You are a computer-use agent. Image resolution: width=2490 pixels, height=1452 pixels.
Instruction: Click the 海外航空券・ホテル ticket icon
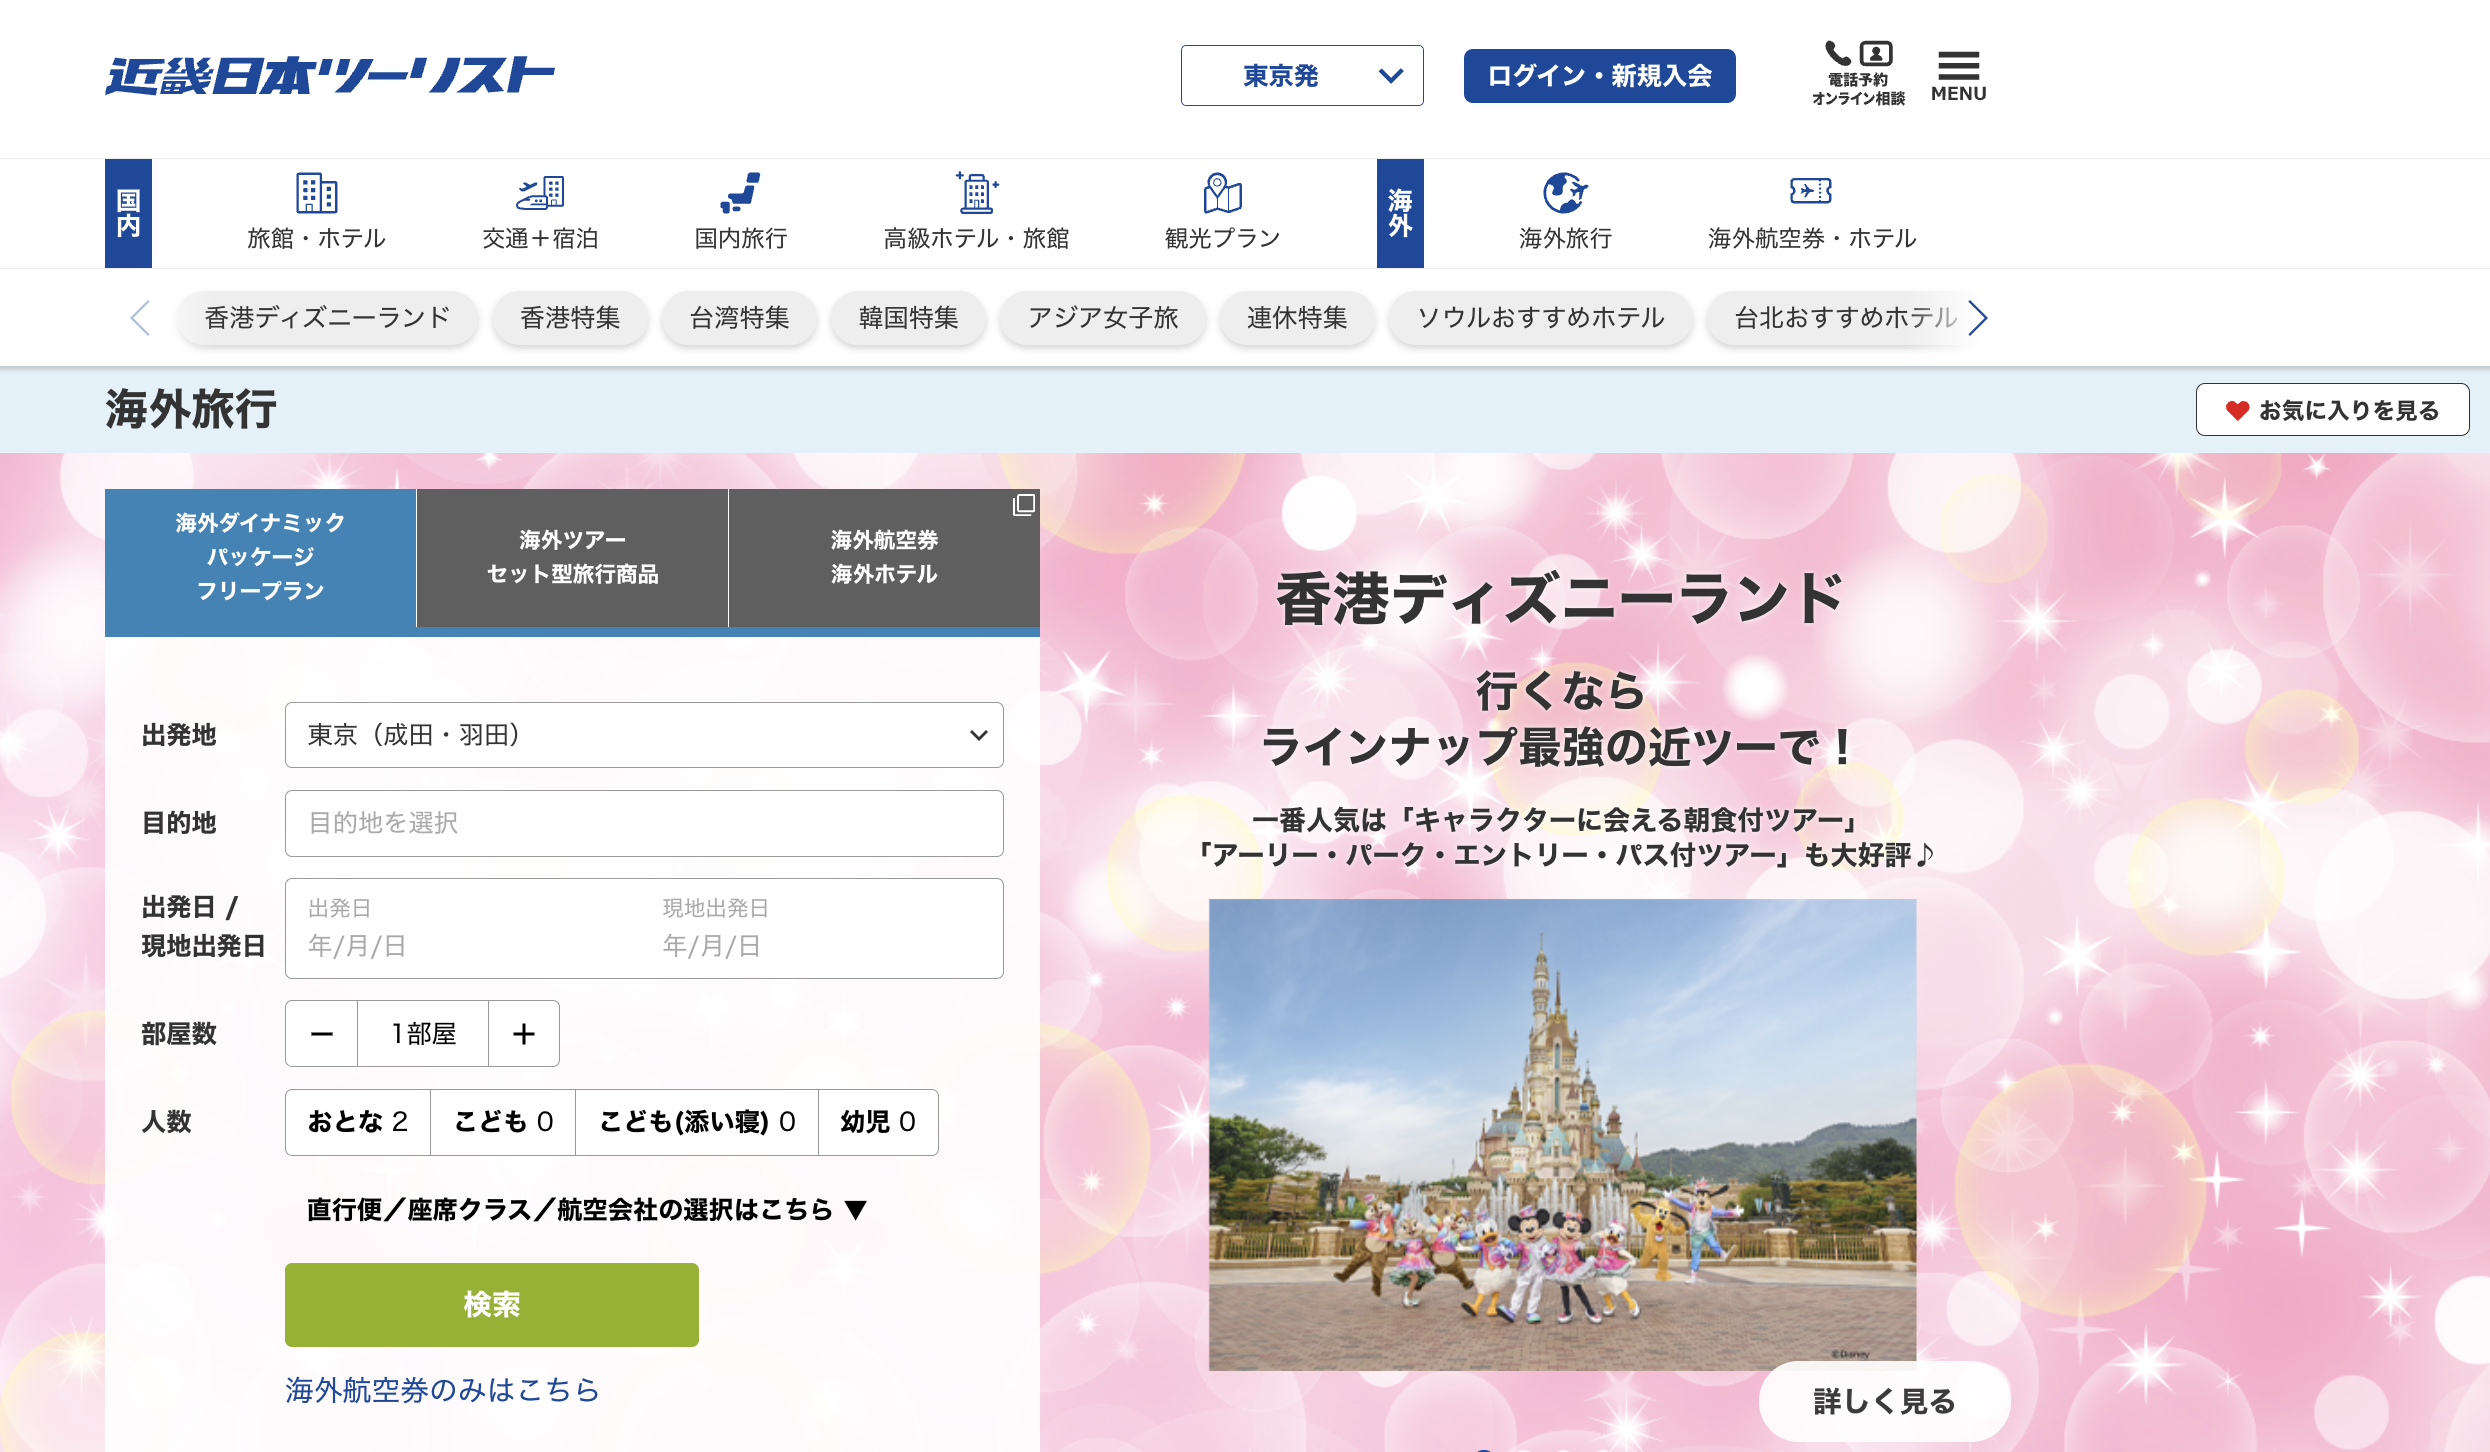coord(1811,190)
